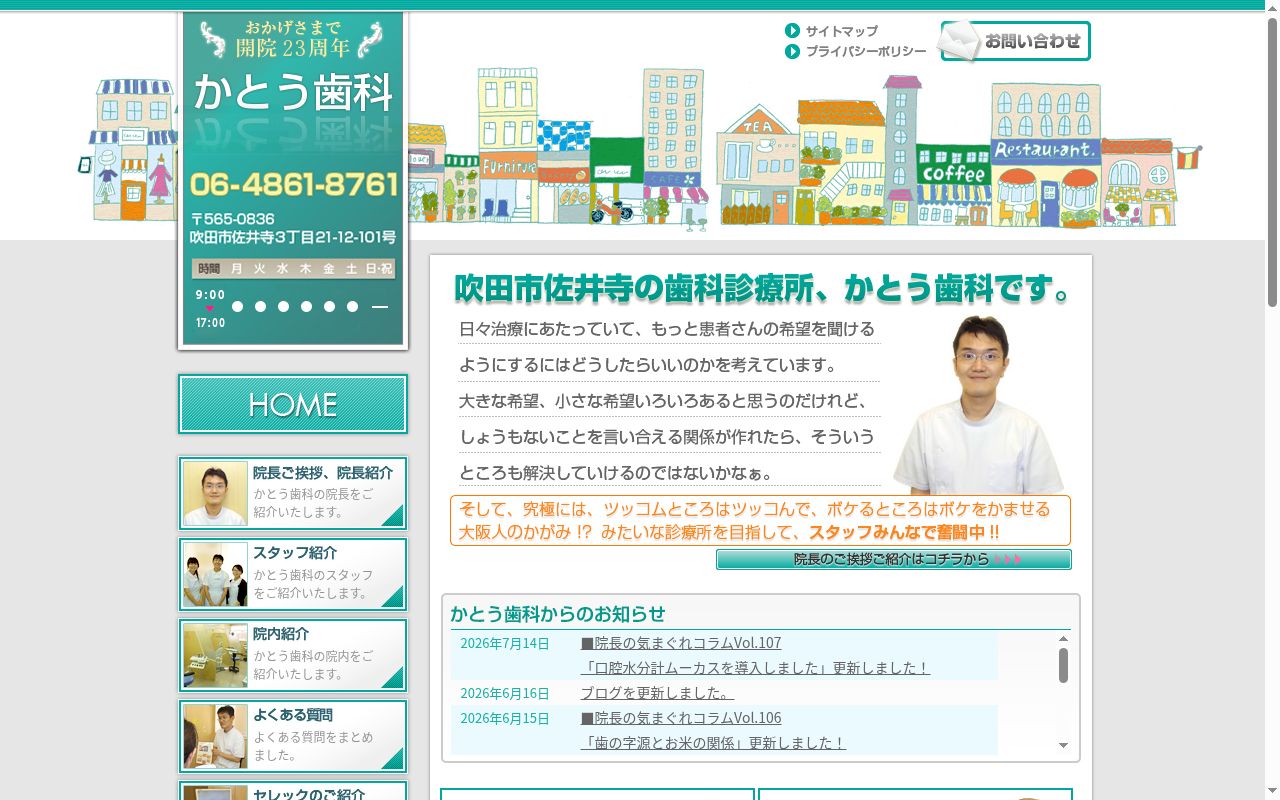1280x800 pixels.
Task: Open スタッフ紹介 menu item
Action: coord(293,574)
